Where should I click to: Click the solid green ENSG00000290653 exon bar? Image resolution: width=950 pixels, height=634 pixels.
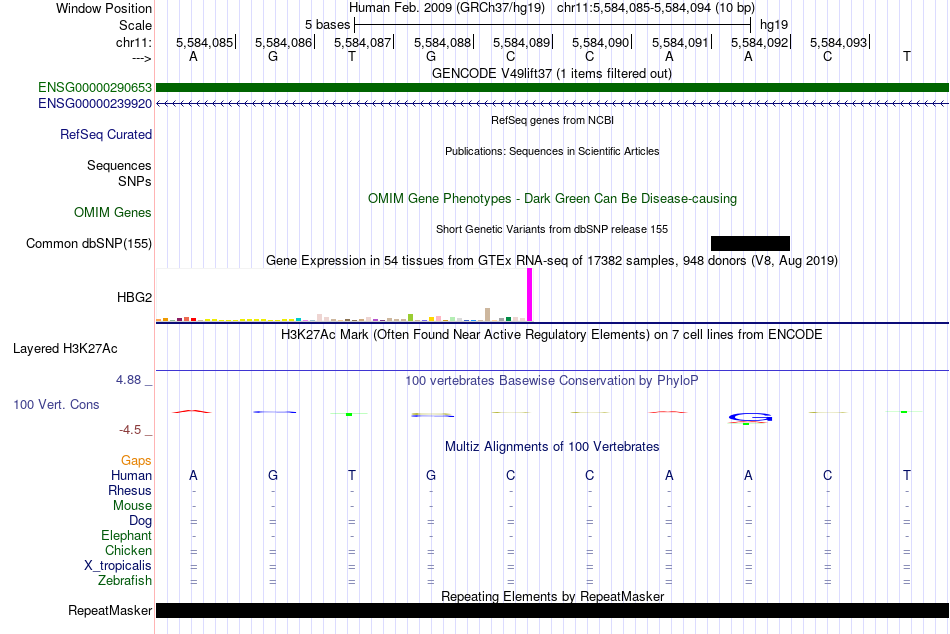(x=552, y=88)
